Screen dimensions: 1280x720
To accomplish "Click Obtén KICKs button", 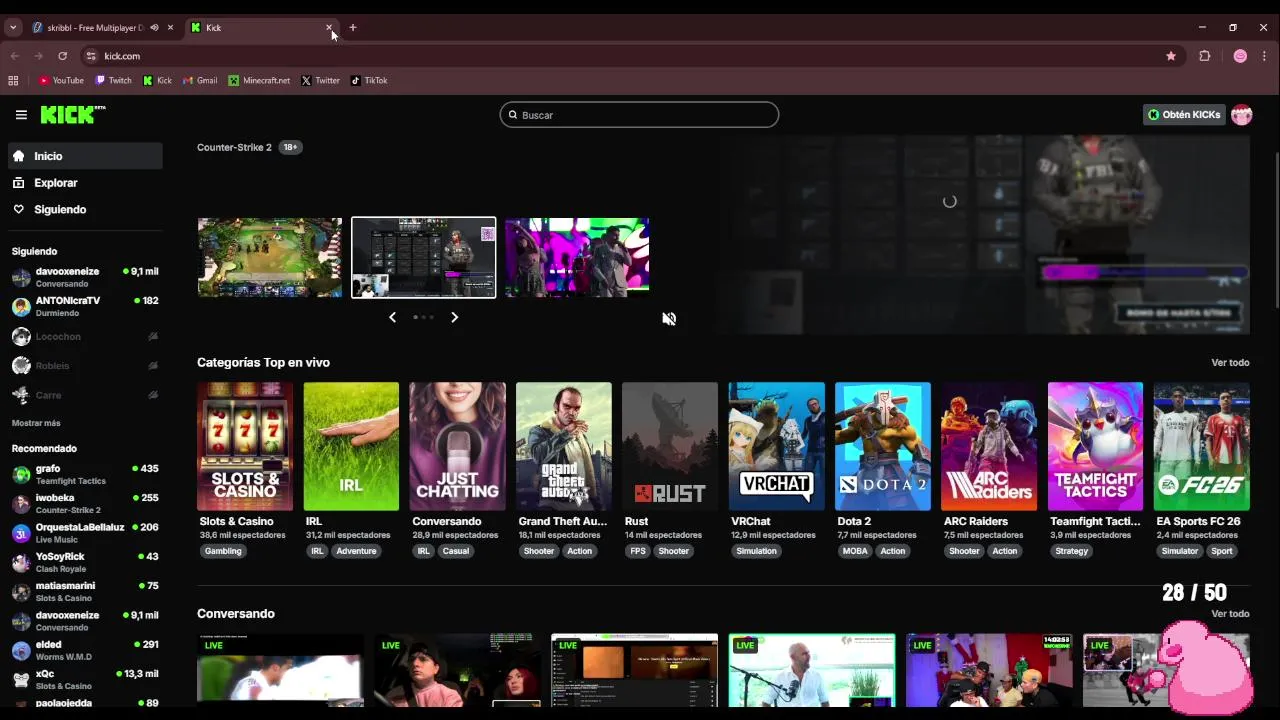I will click(x=1184, y=115).
